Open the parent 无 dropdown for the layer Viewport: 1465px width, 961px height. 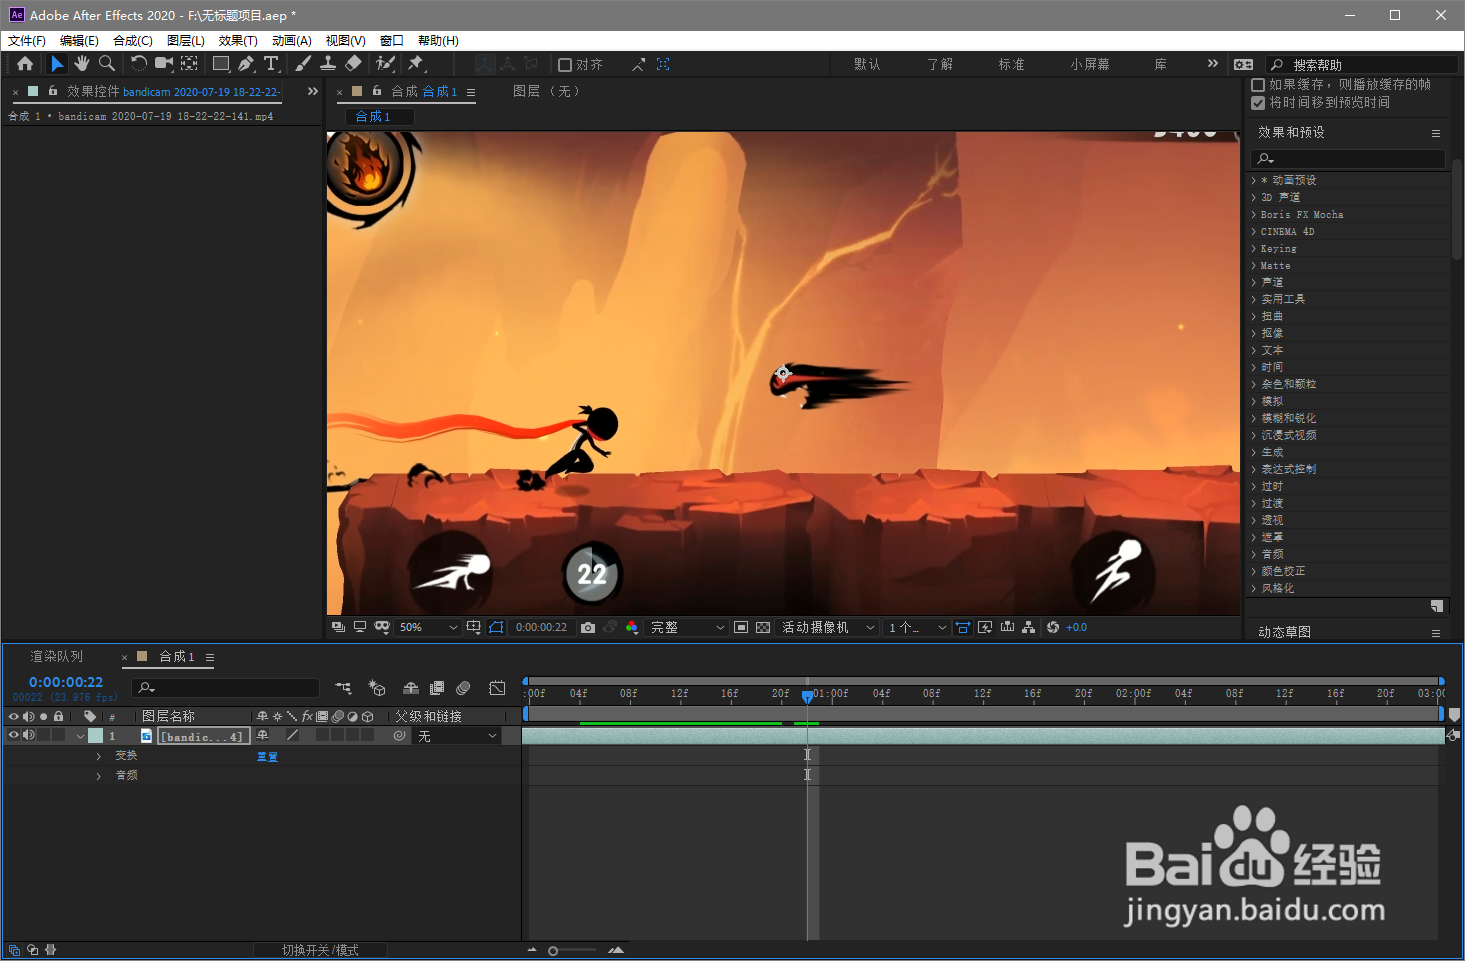pos(456,736)
